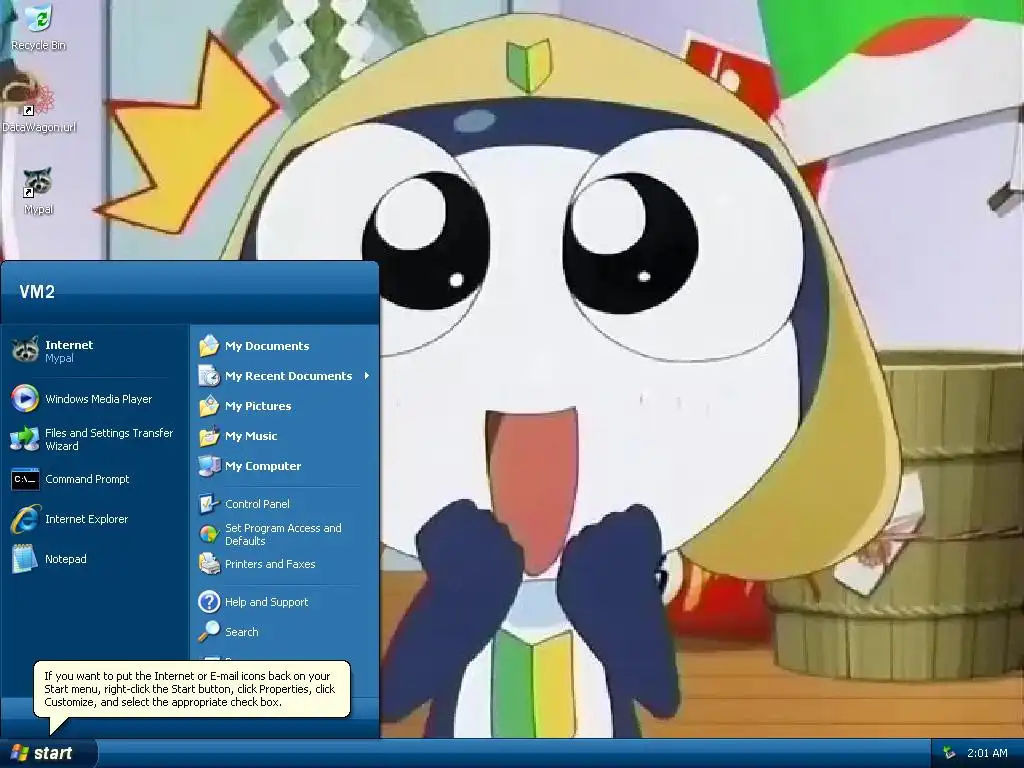Click the Files and Settings Transfer Wizard icon
1024x768 pixels.
click(x=25, y=439)
